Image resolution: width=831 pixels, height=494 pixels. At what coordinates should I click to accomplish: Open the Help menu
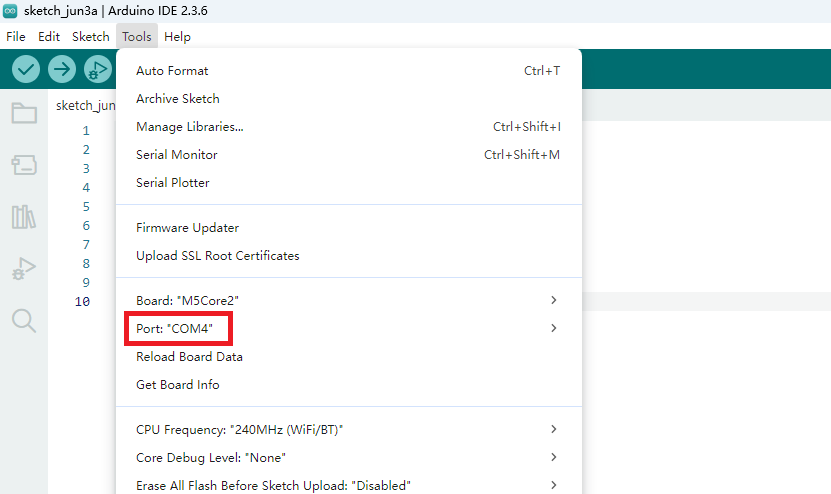click(x=177, y=37)
